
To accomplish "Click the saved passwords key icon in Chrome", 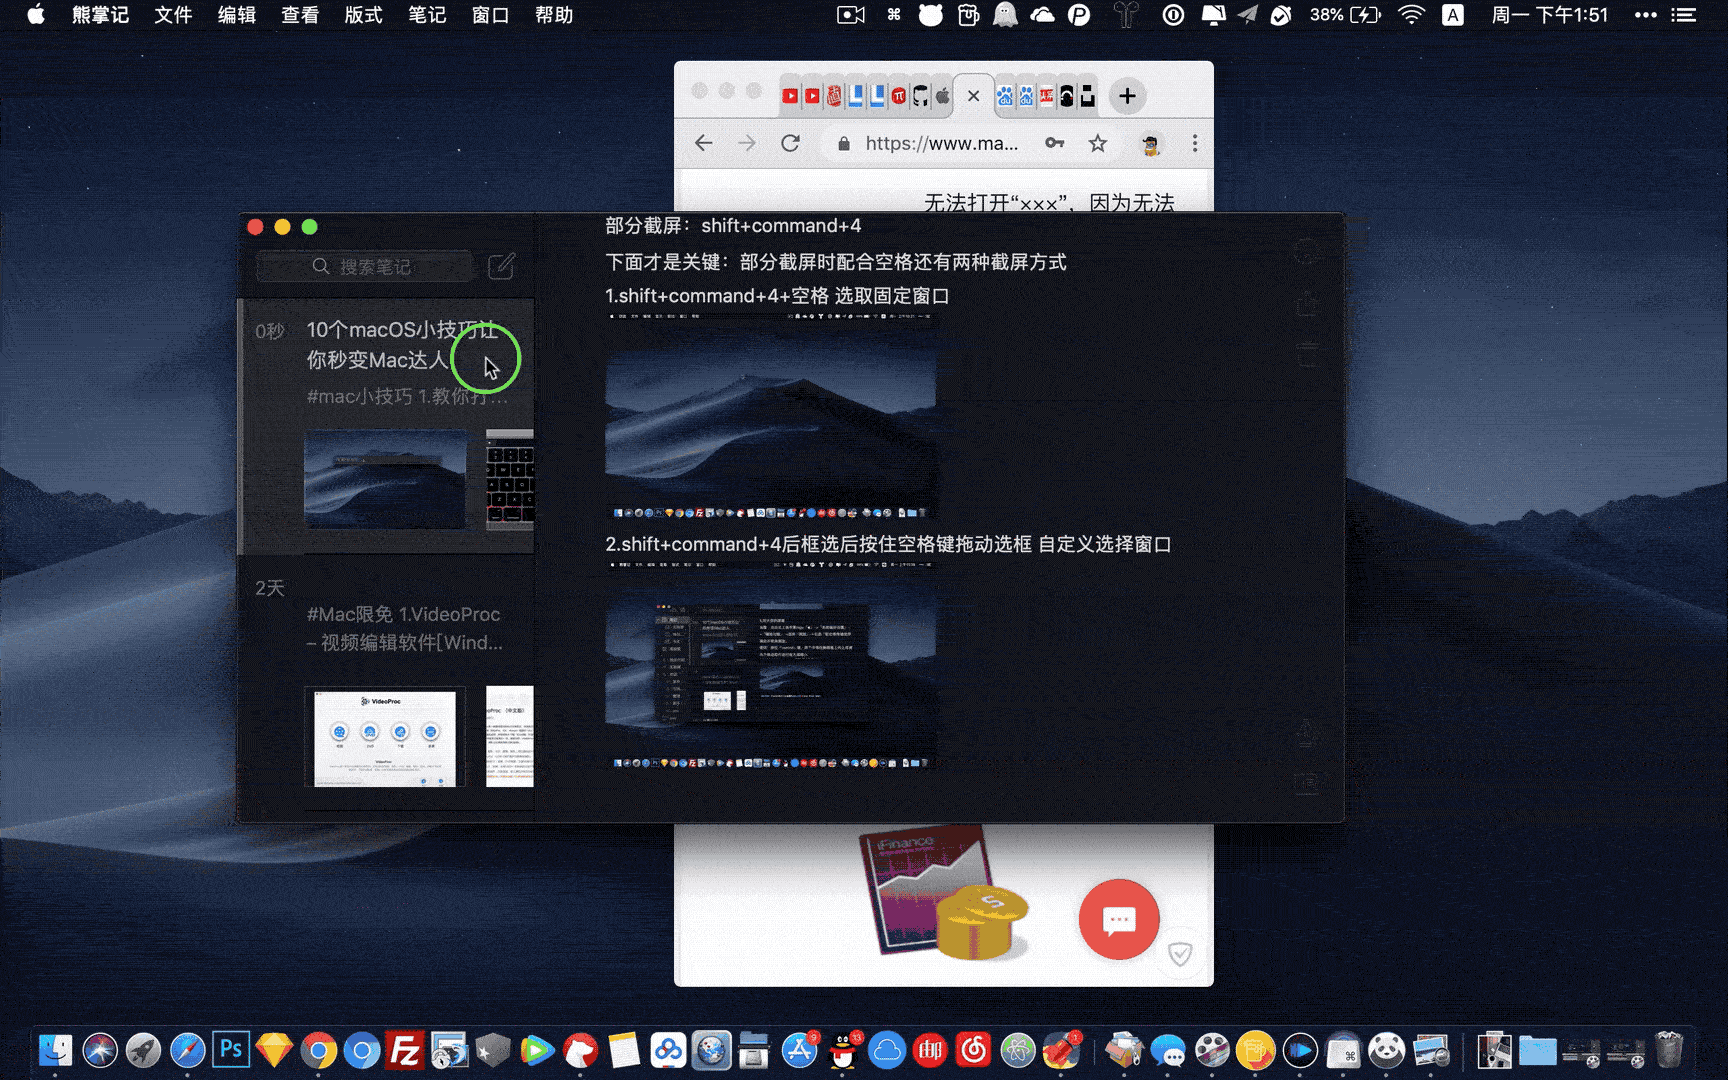I will point(1054,143).
